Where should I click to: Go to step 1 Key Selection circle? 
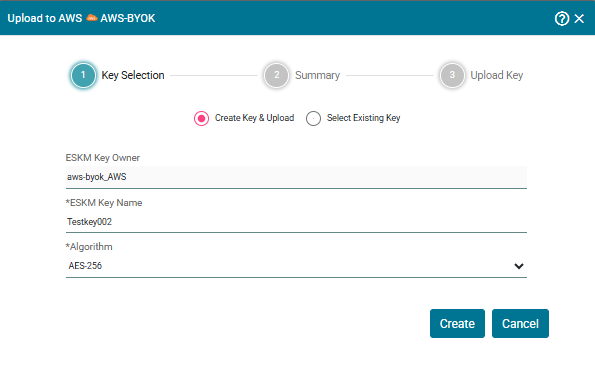pyautogui.click(x=83, y=75)
